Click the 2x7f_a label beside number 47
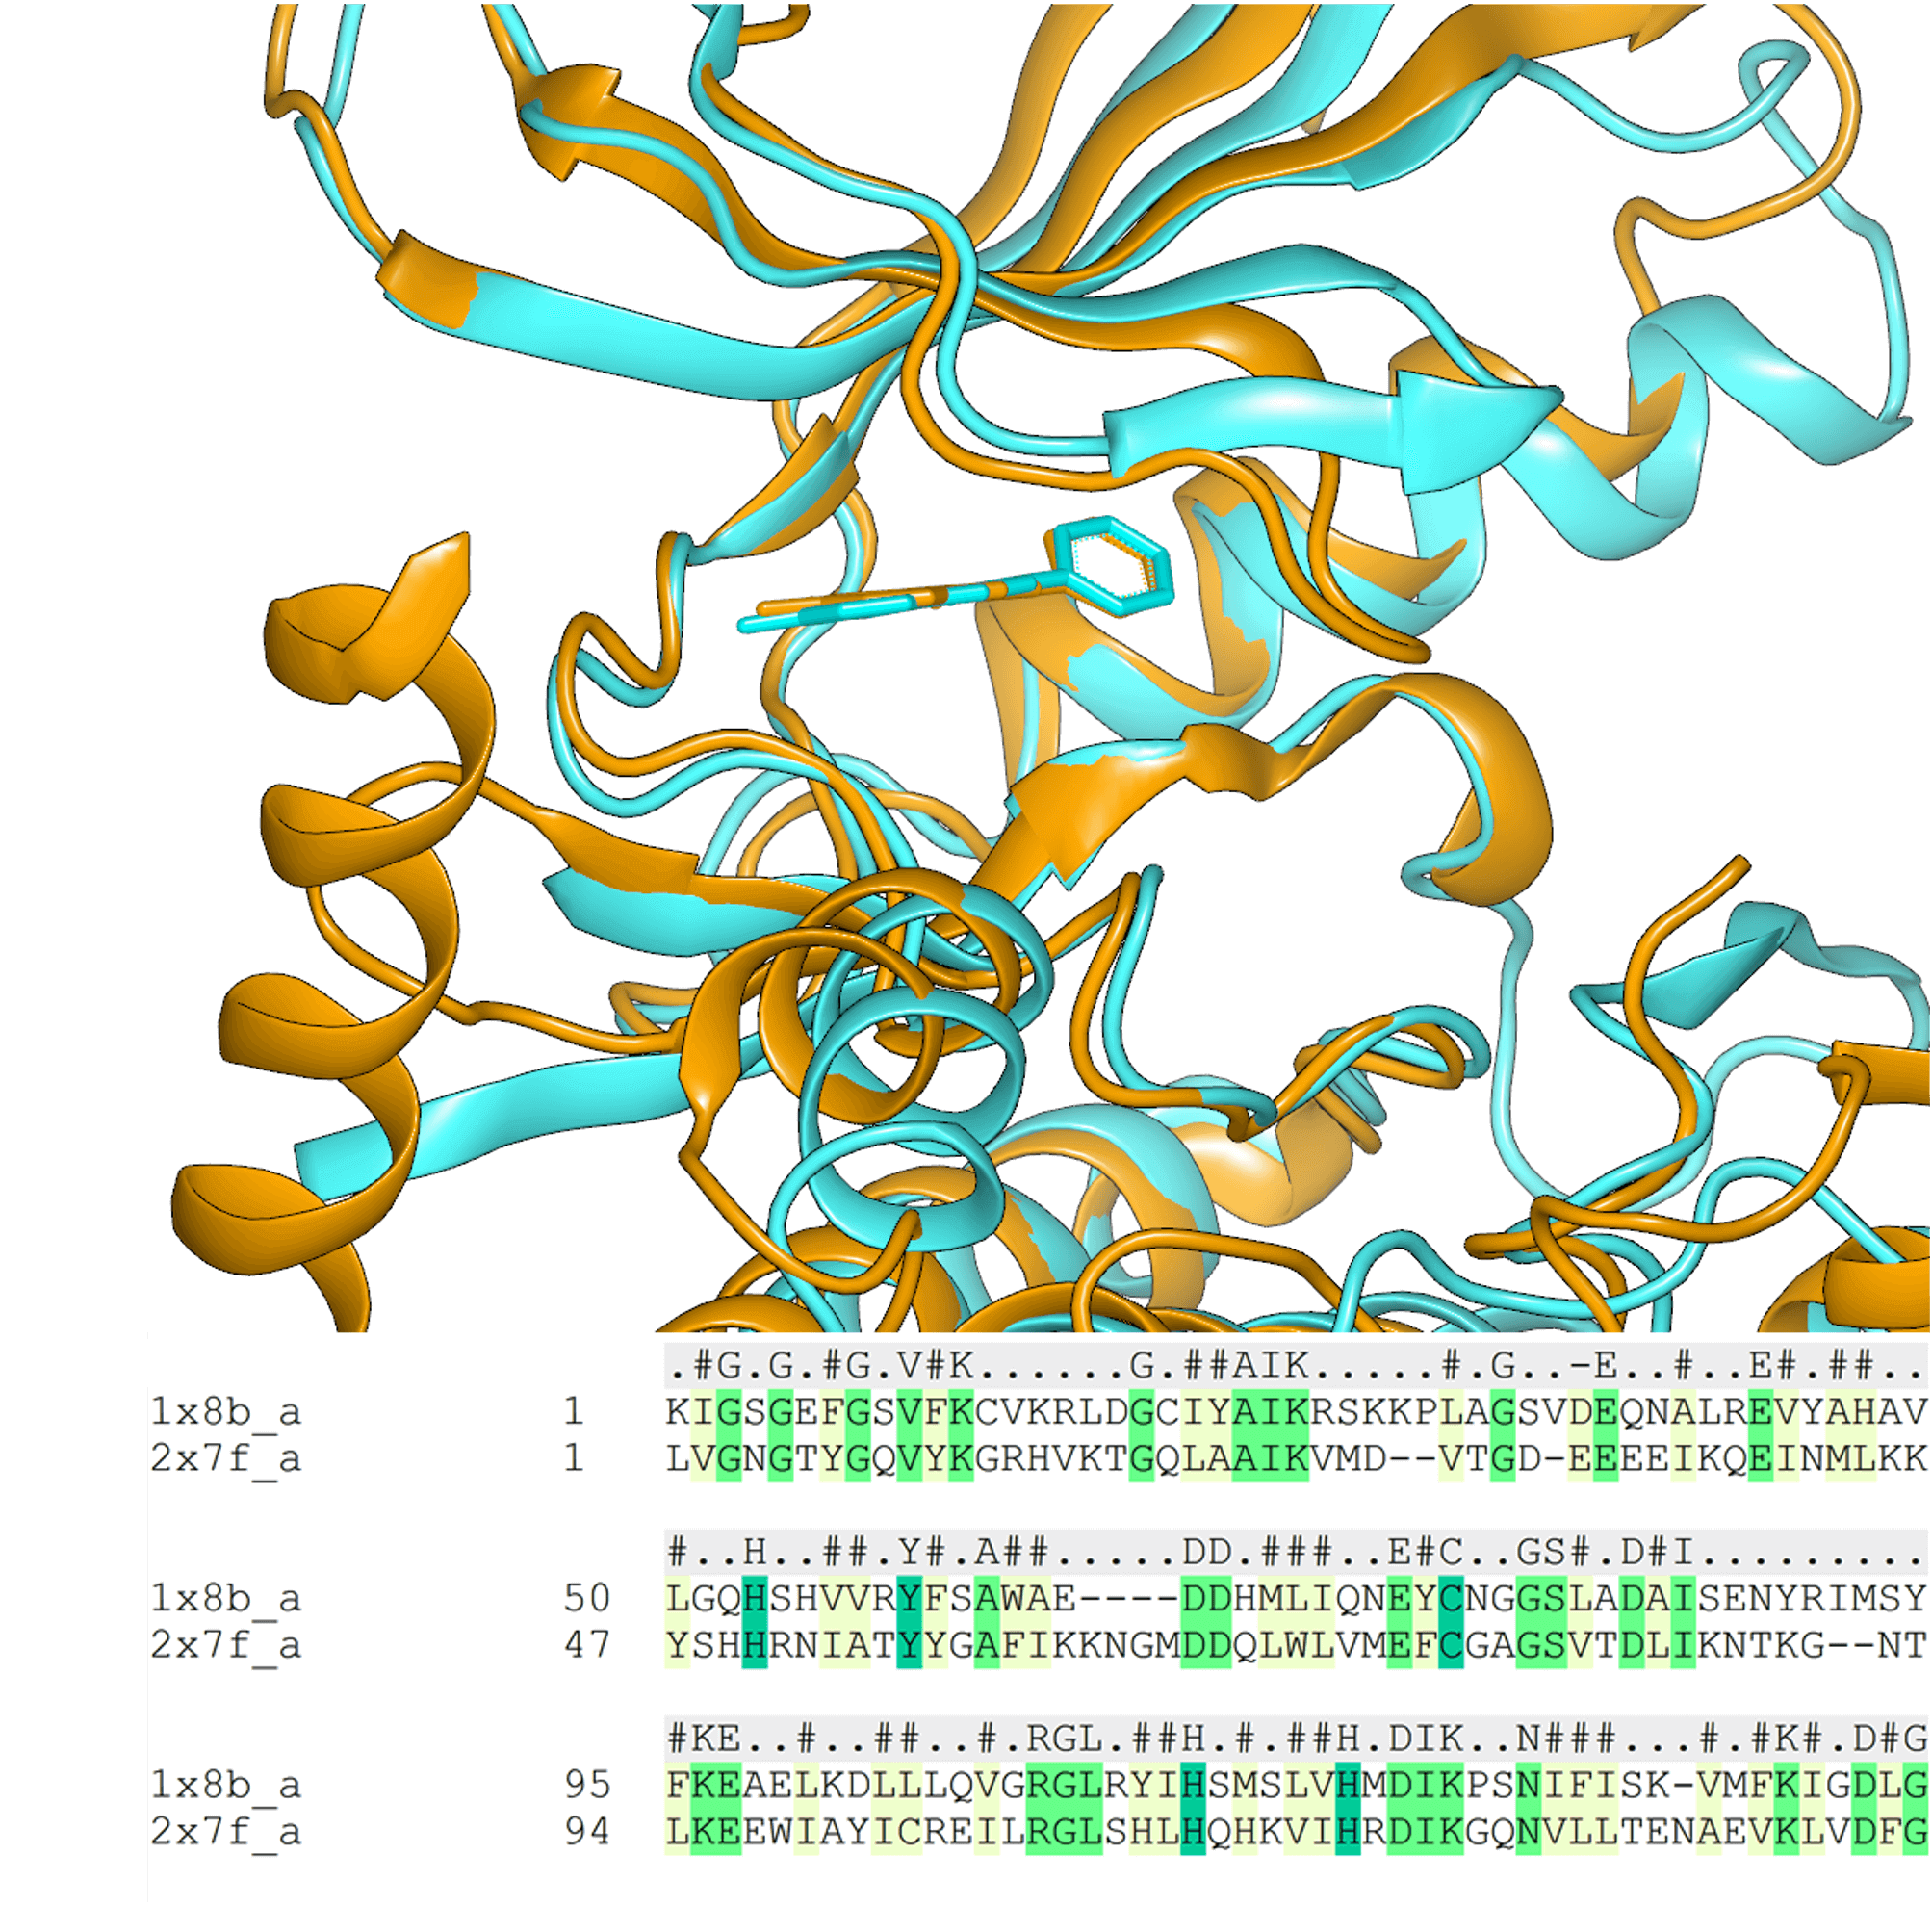The height and width of the screenshot is (1906, 1932). (225, 1645)
